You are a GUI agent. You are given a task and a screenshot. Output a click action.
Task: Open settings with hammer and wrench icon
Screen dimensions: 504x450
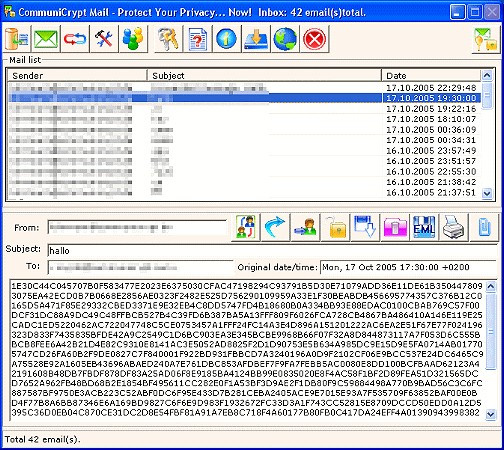(104, 39)
